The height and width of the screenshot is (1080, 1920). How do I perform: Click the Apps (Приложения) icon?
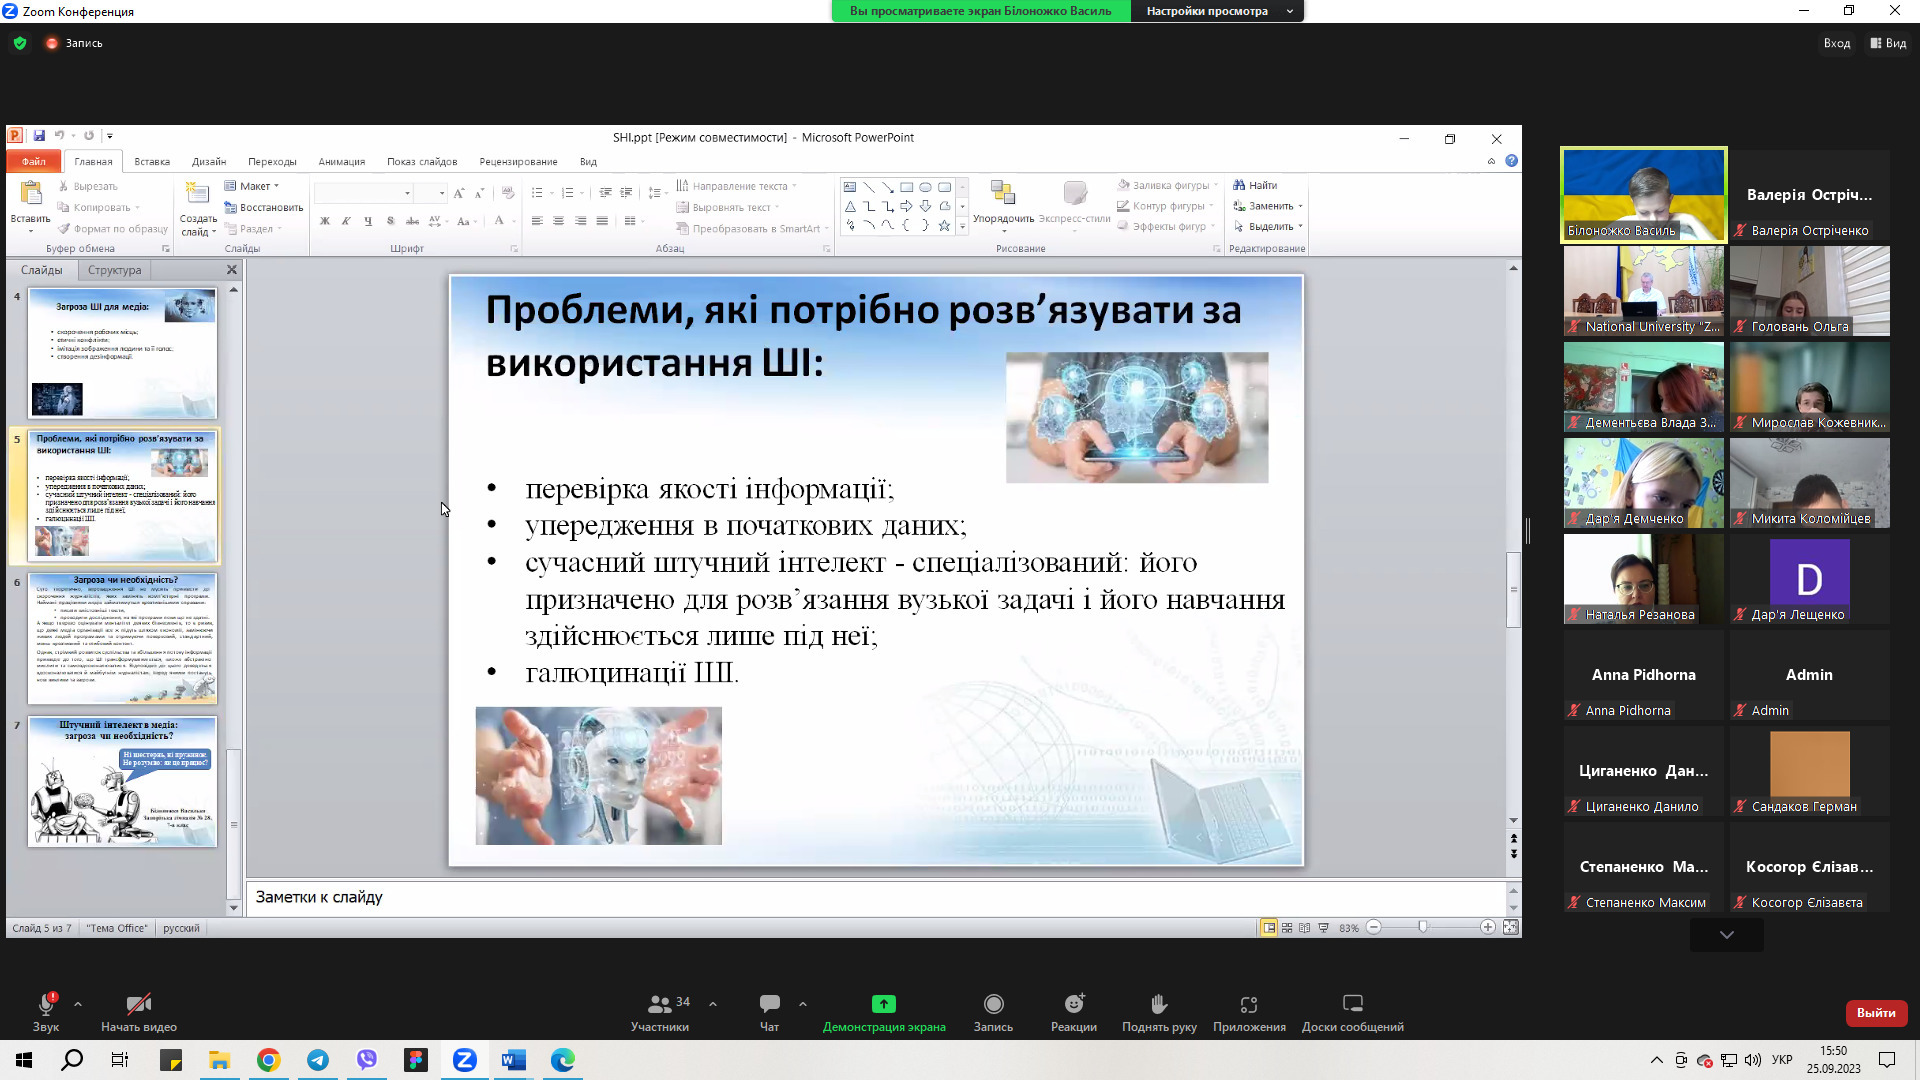pos(1249,1004)
